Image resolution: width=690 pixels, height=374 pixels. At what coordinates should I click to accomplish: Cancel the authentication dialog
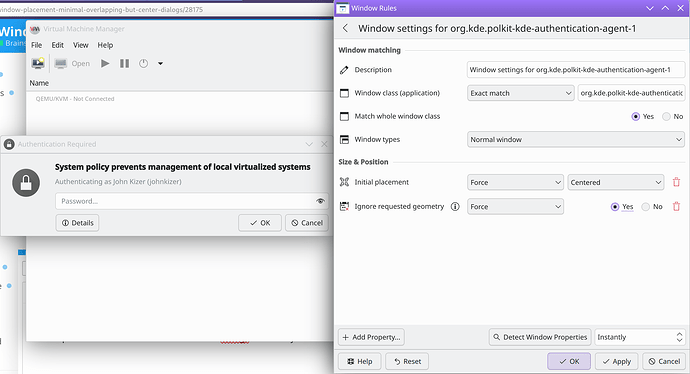pyautogui.click(x=307, y=223)
